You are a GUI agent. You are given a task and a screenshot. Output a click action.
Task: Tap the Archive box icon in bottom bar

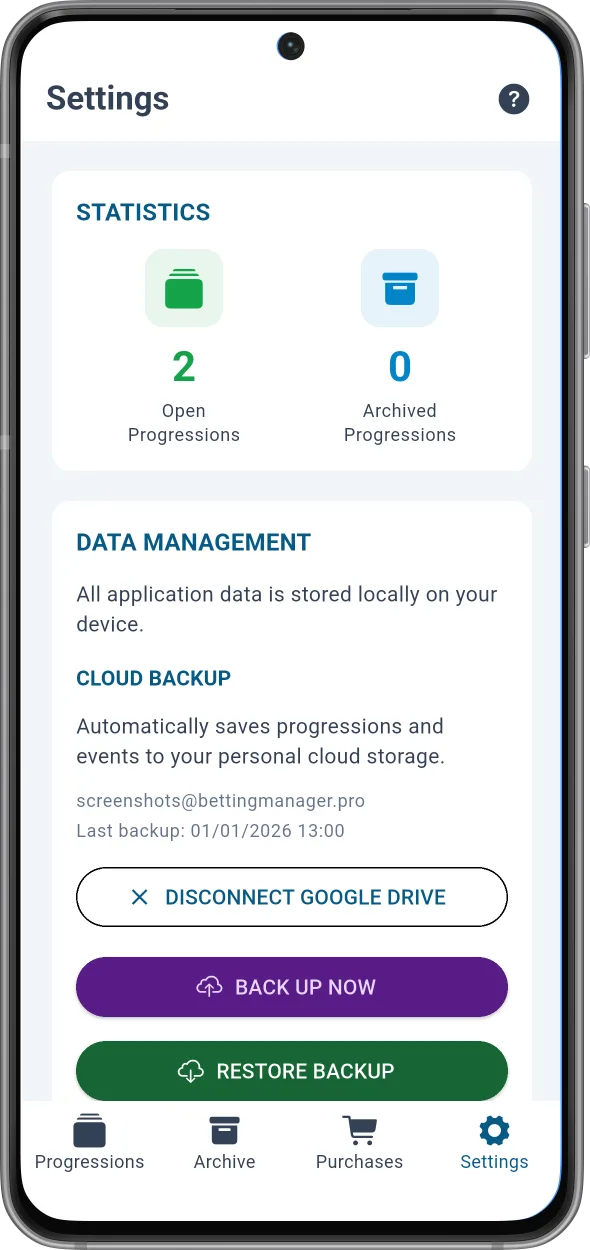coord(224,1131)
